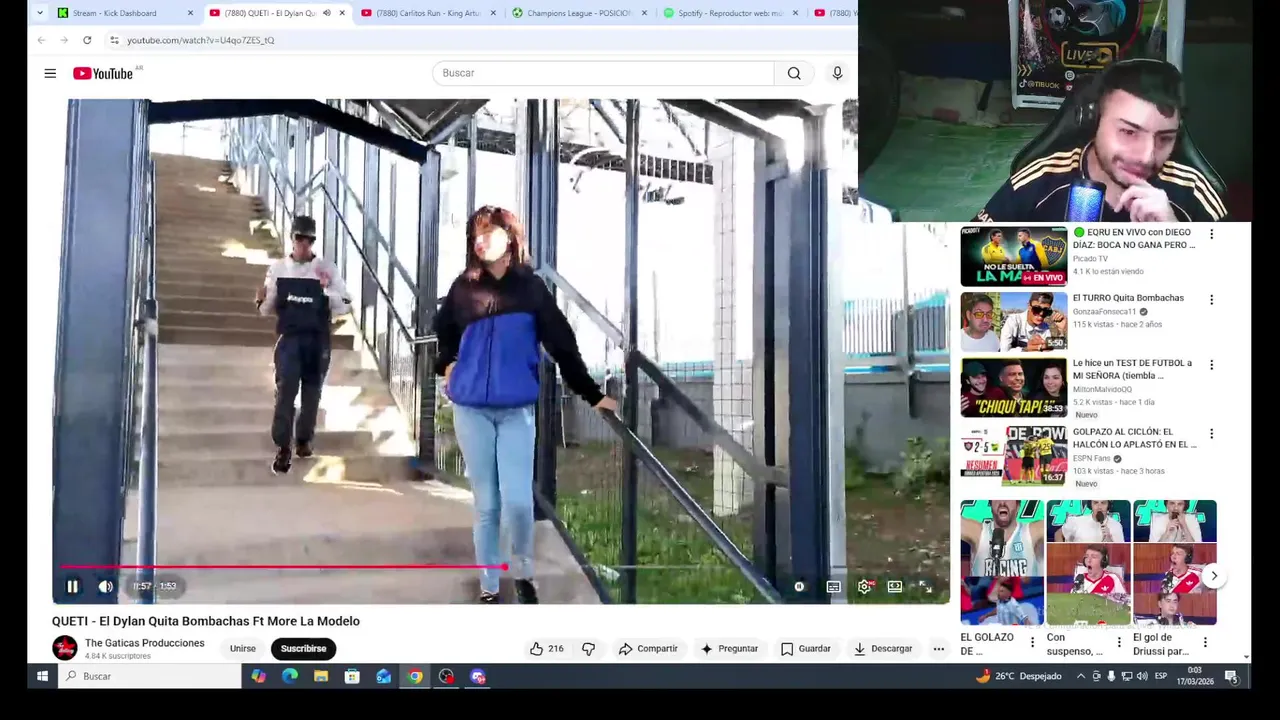Open Copilot from the taskbar
Screen dimensions: 1280x720
(259, 677)
